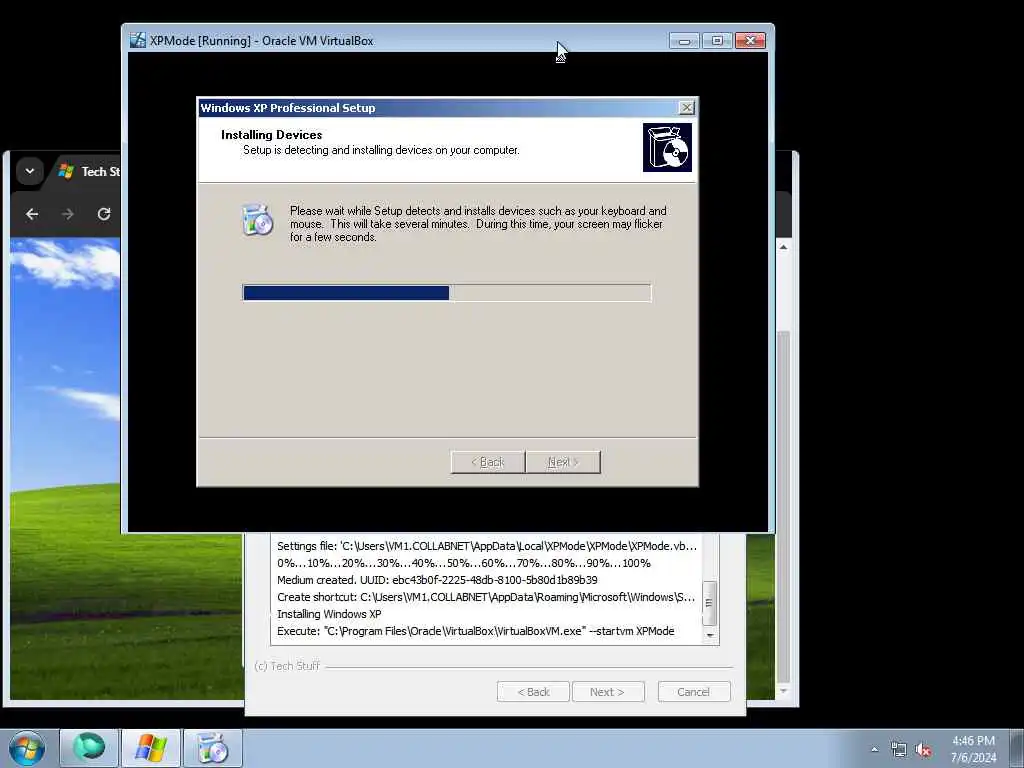Image resolution: width=1024 pixels, height=768 pixels.
Task: Click the browser vertical scrollbar thumb
Action: tap(784, 506)
